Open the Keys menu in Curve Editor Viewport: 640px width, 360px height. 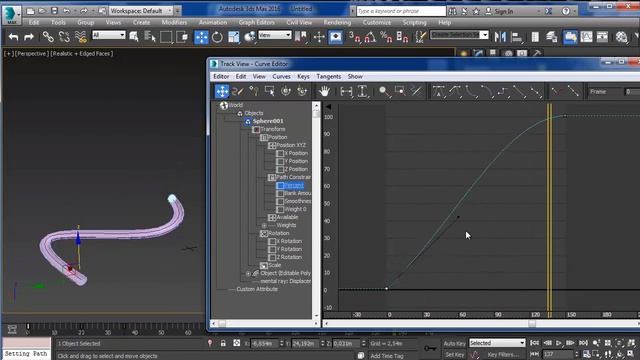(303, 76)
